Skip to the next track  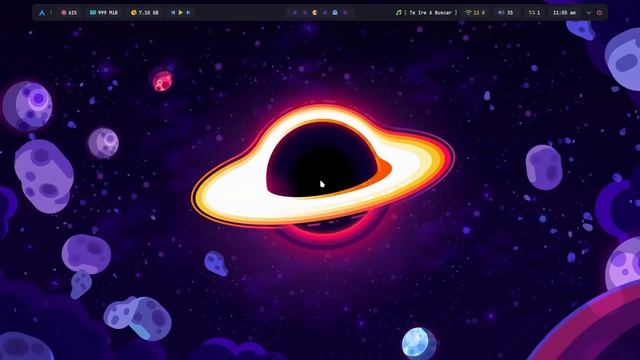click(x=188, y=13)
